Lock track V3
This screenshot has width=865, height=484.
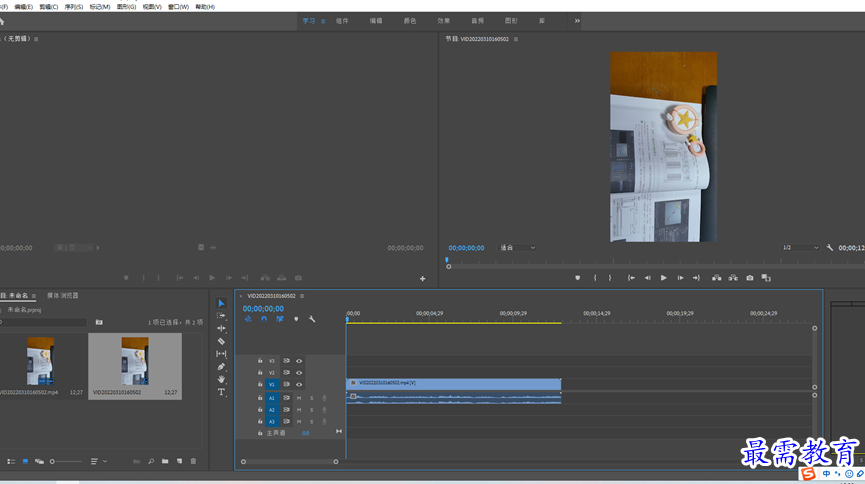coord(260,361)
